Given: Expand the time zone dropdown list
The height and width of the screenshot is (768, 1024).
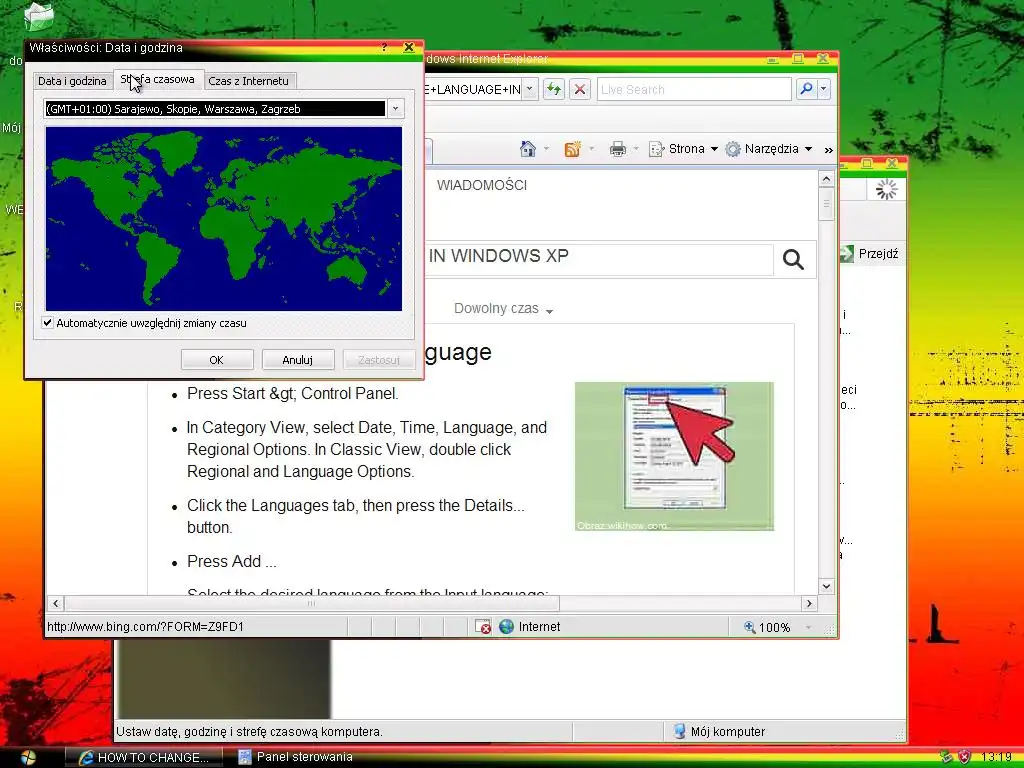Looking at the screenshot, I should tap(396, 108).
